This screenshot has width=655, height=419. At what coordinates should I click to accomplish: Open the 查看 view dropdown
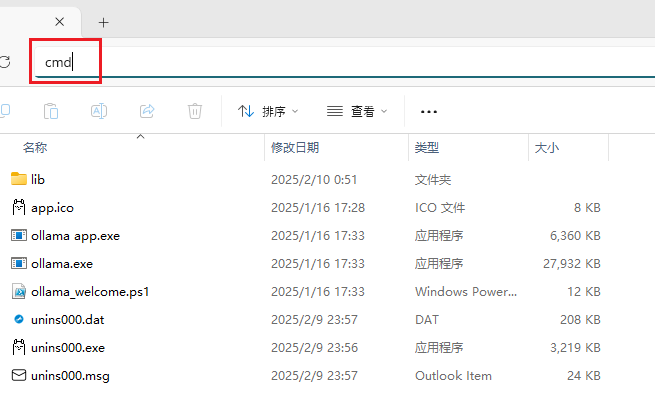point(357,112)
